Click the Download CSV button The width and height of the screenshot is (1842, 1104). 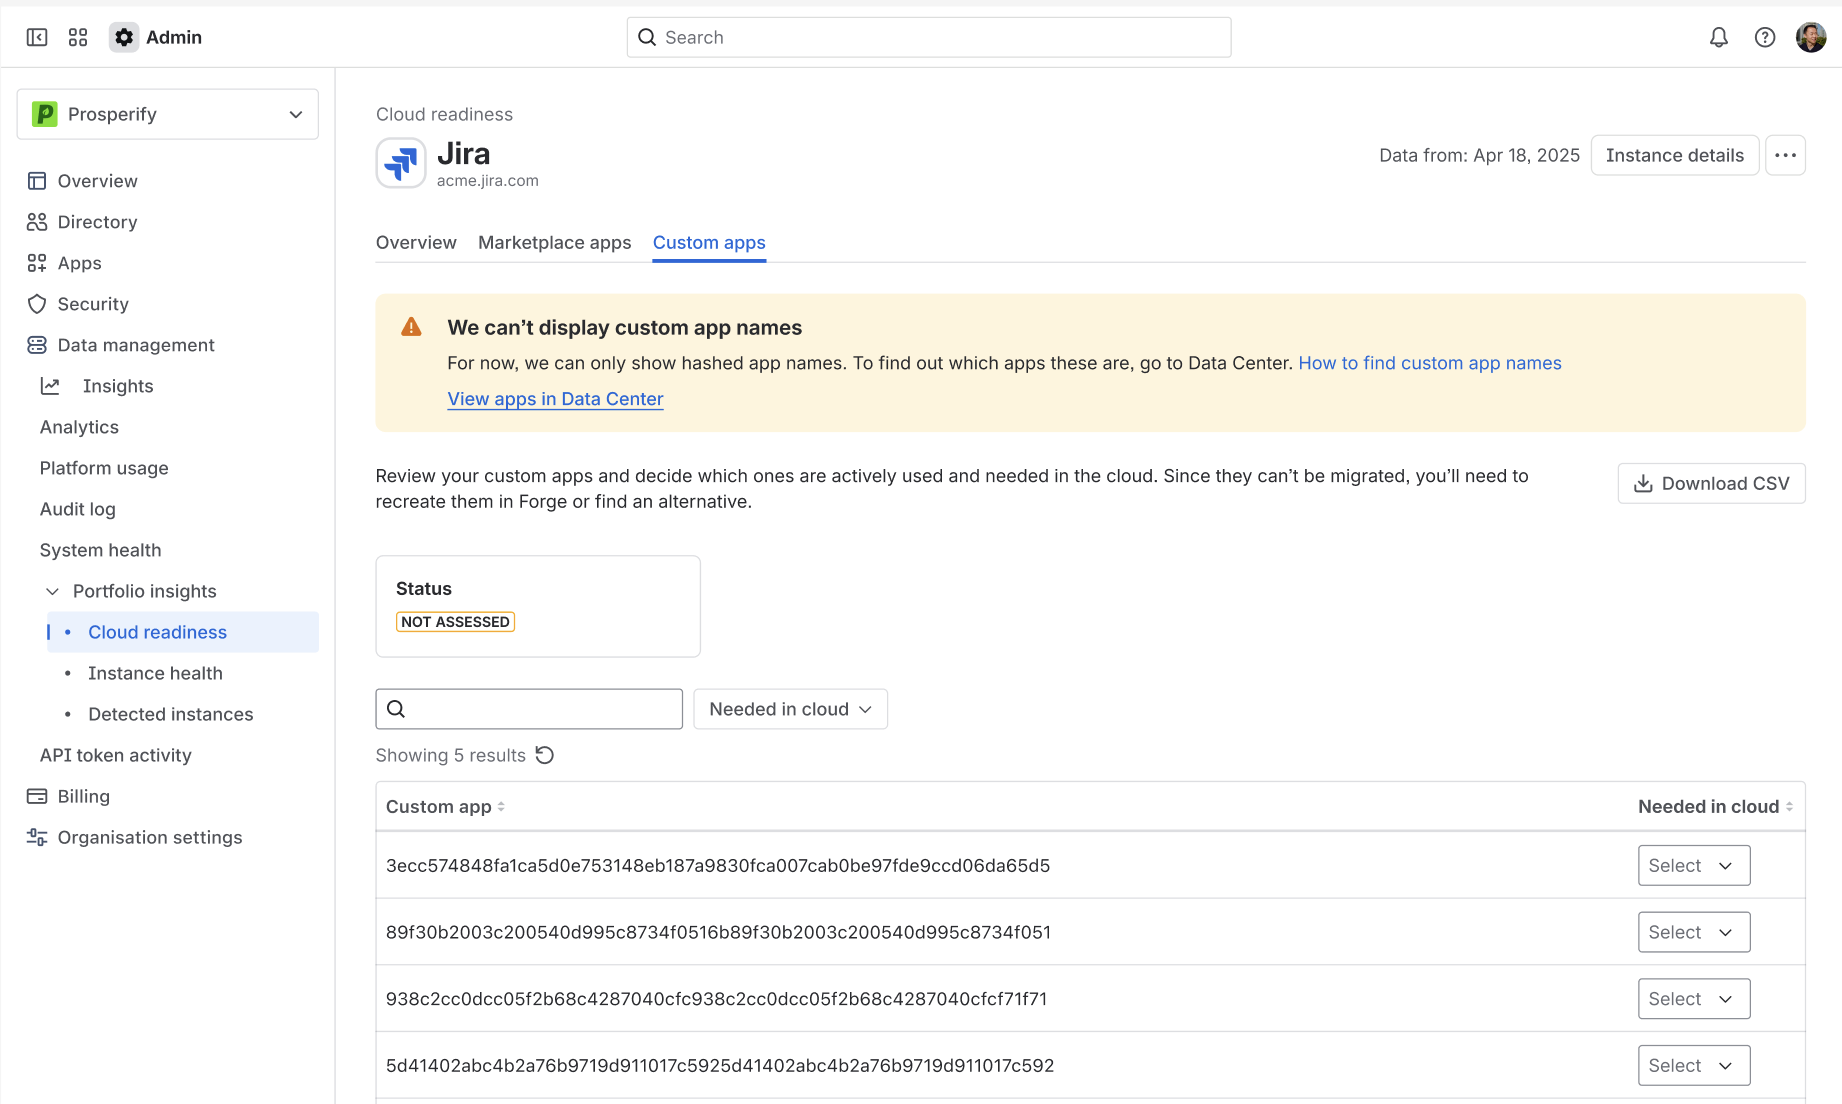pos(1711,483)
